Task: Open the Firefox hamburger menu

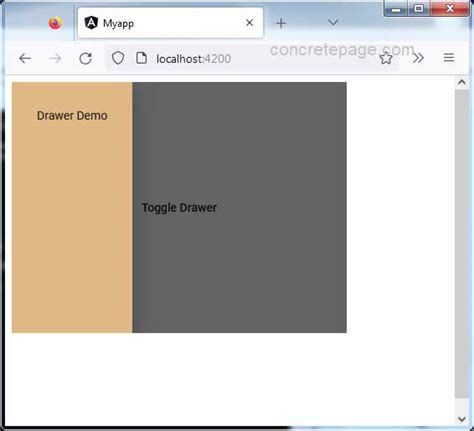Action: pos(449,58)
